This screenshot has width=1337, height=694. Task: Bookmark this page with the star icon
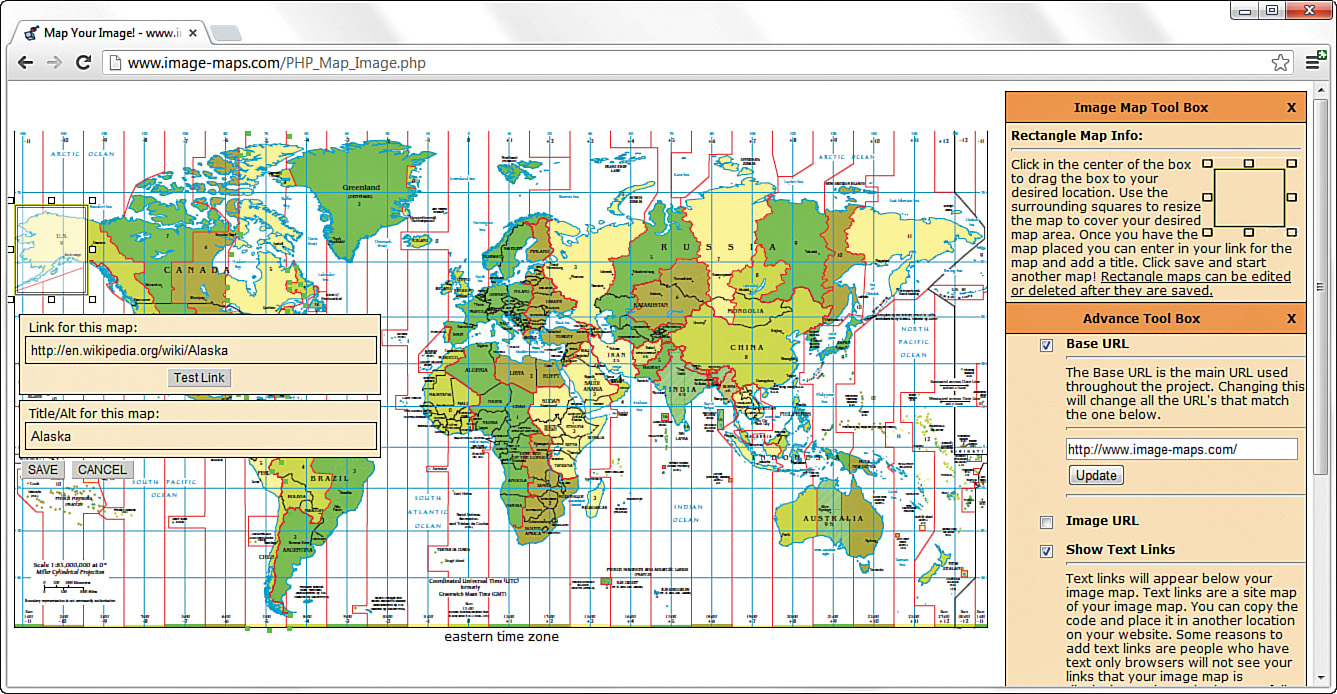pos(1280,61)
